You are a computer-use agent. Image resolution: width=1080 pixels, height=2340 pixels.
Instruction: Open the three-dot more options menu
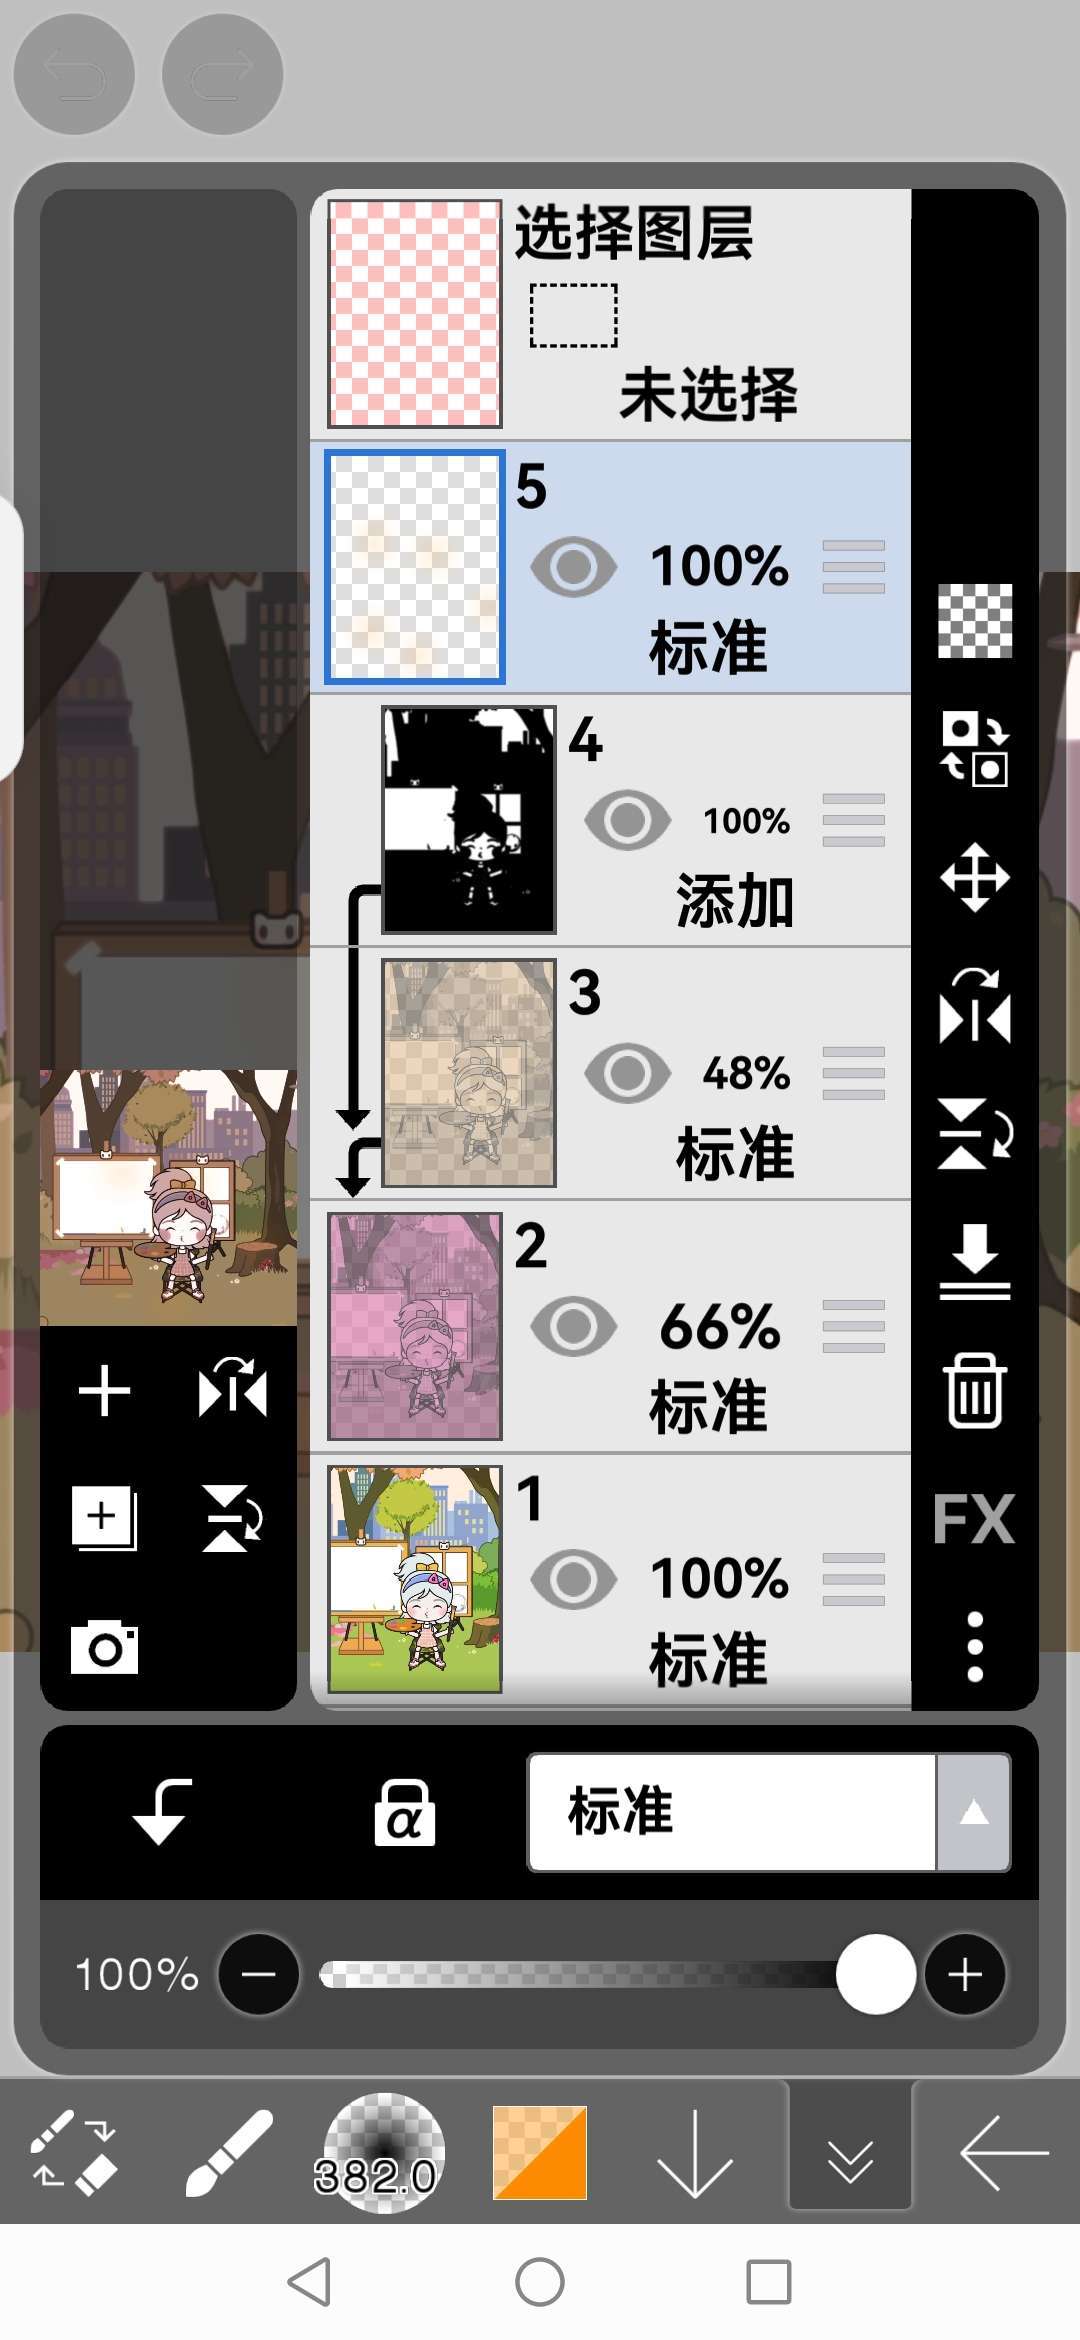point(975,1647)
